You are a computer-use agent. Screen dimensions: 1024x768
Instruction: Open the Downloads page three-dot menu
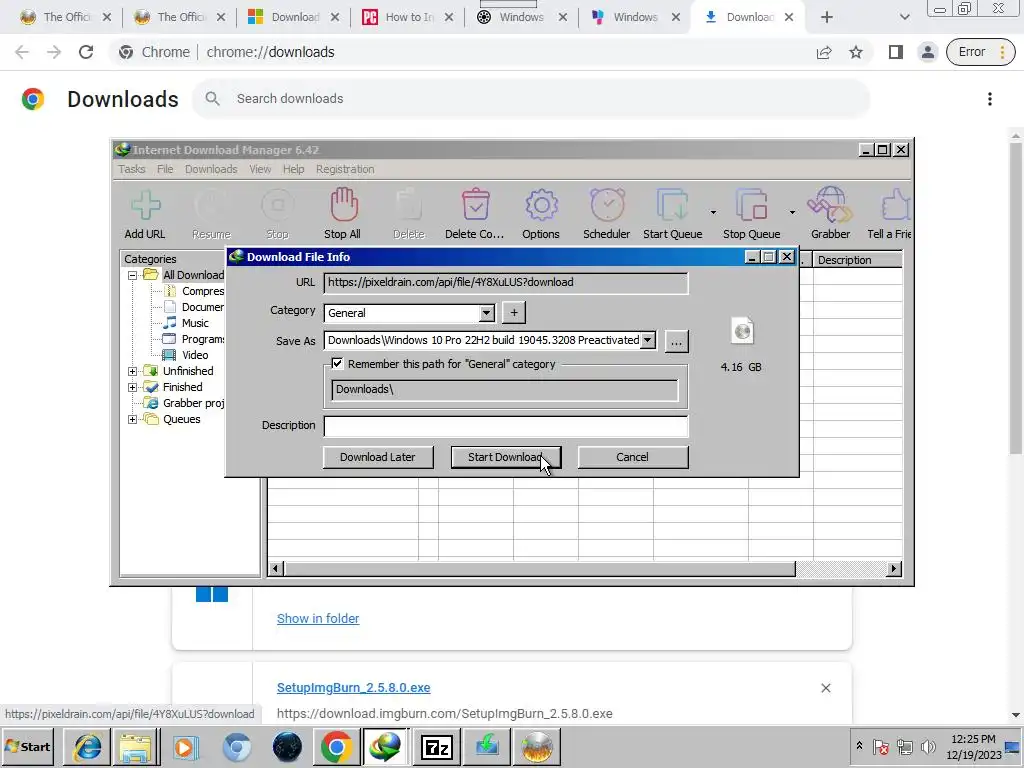click(990, 99)
